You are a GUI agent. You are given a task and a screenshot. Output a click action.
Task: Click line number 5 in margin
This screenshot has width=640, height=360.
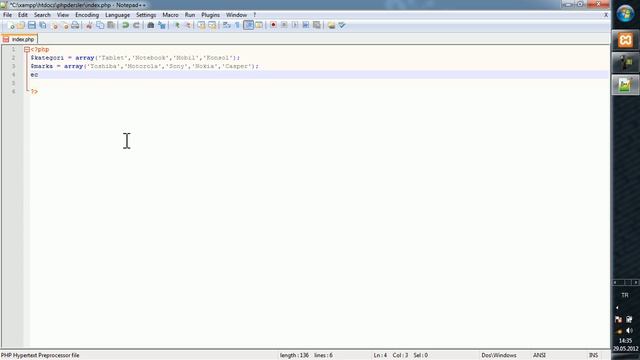[13, 83]
